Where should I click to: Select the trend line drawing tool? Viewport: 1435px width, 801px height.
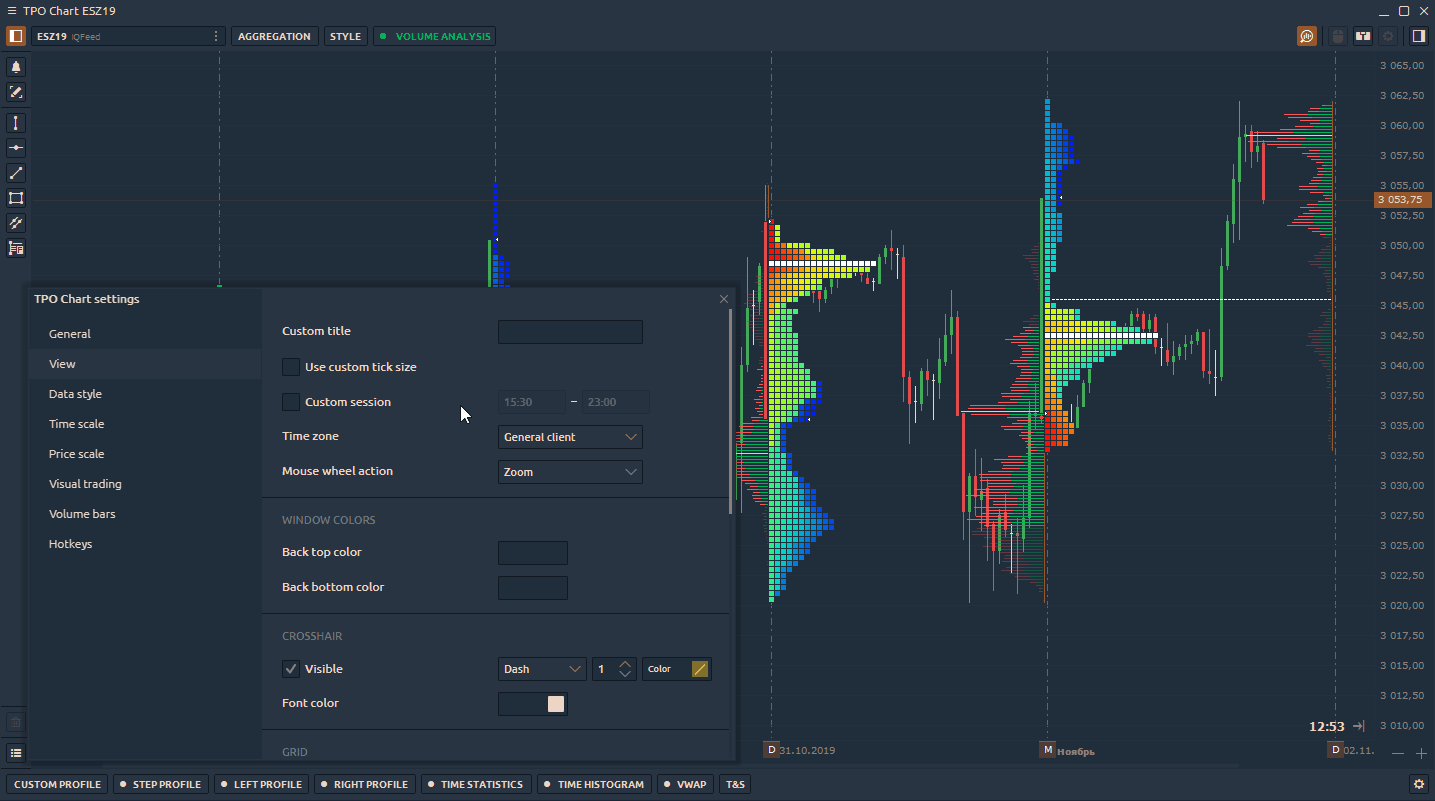pos(16,173)
